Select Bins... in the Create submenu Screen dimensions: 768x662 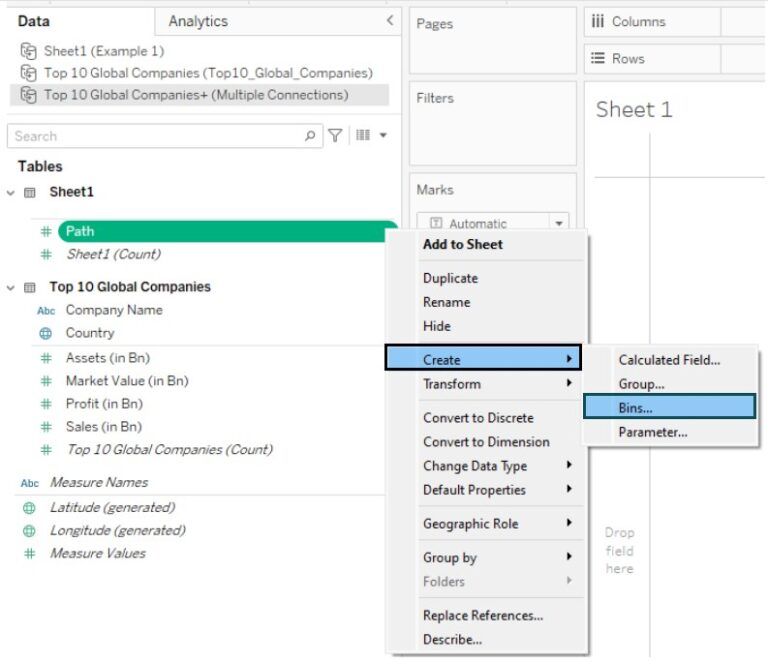click(669, 407)
